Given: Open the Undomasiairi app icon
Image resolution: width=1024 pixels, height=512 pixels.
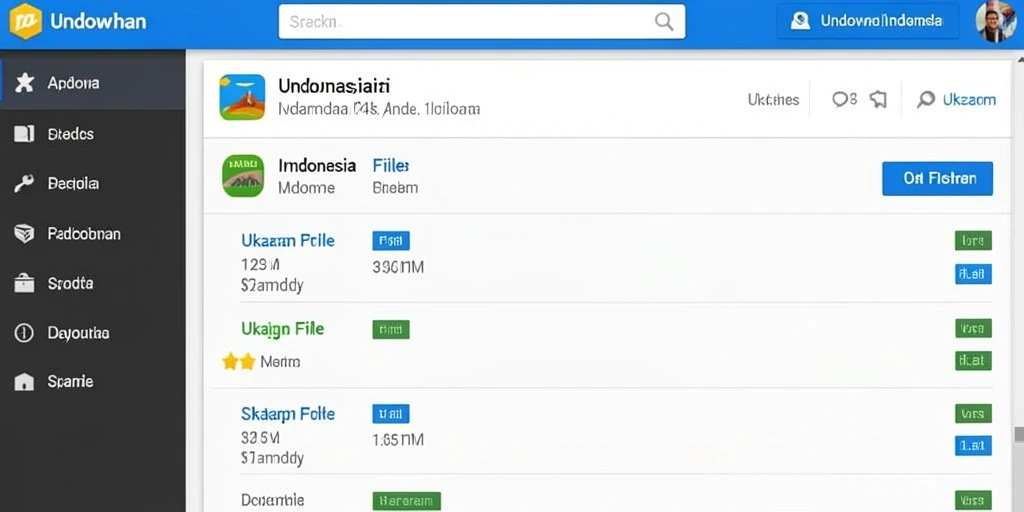Looking at the screenshot, I should 242,97.
